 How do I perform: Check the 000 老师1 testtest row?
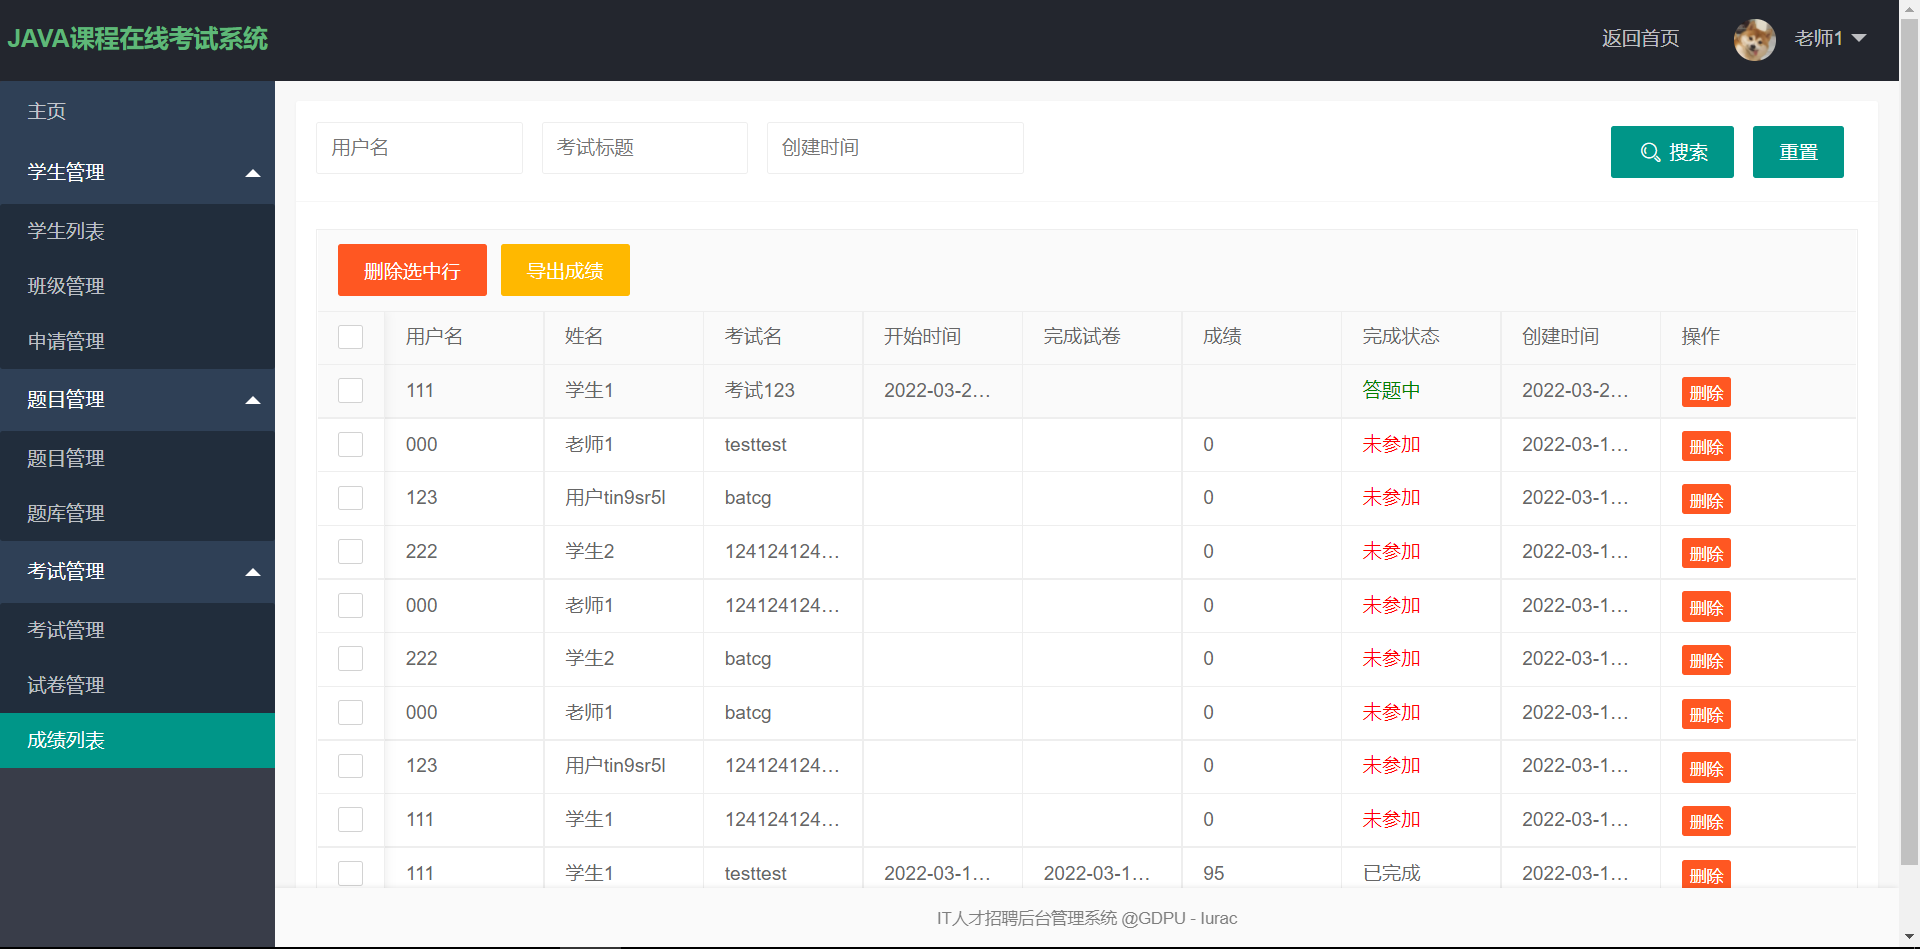click(350, 444)
